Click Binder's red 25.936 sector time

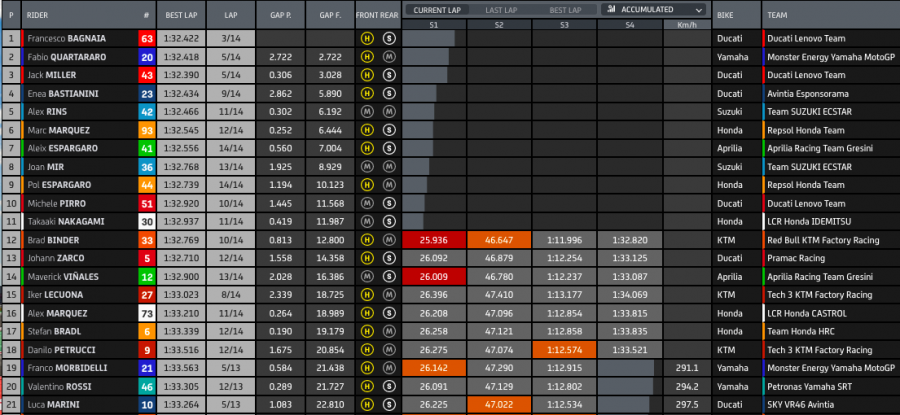point(435,240)
